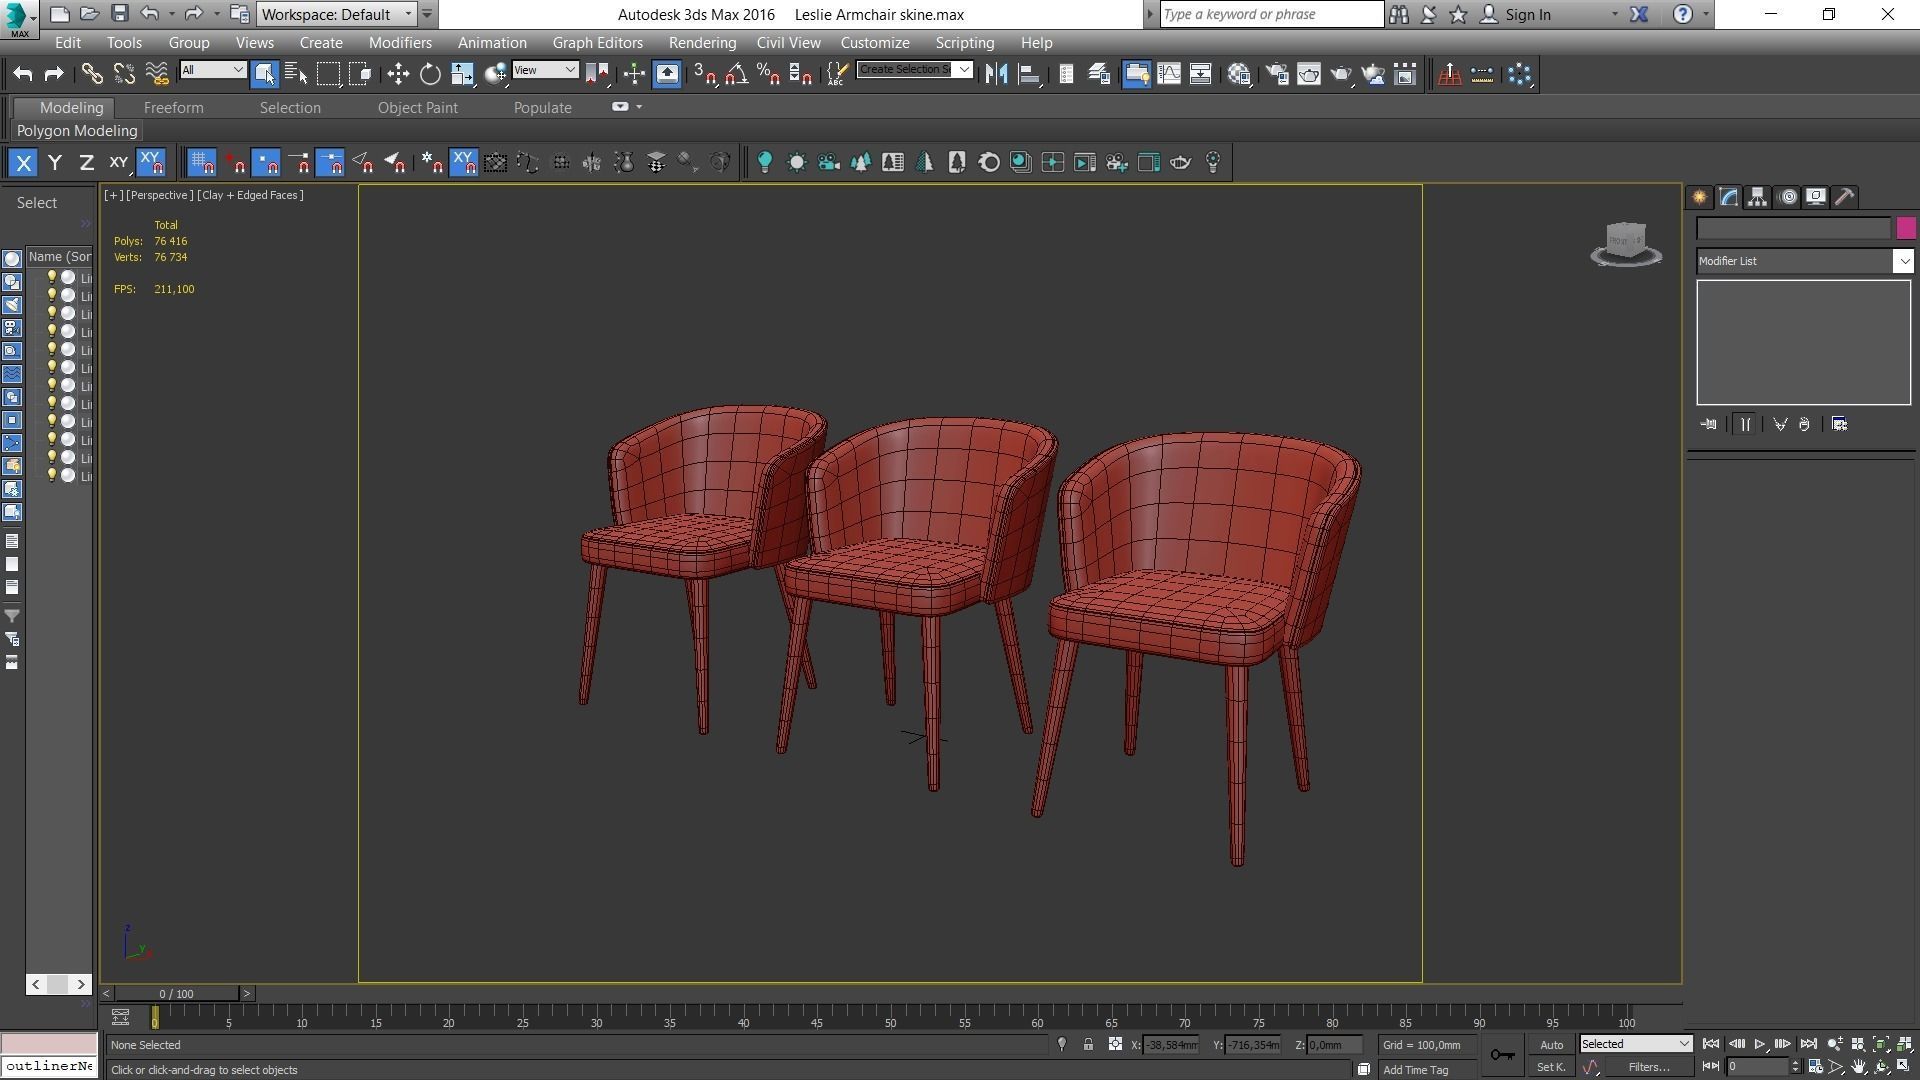
Task: Open the Modifiers menu
Action: tap(400, 43)
